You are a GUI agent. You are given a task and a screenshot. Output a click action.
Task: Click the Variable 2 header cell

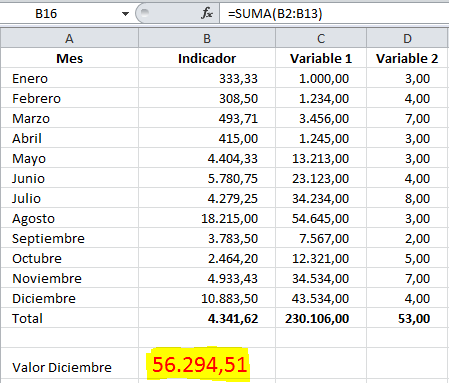point(407,58)
